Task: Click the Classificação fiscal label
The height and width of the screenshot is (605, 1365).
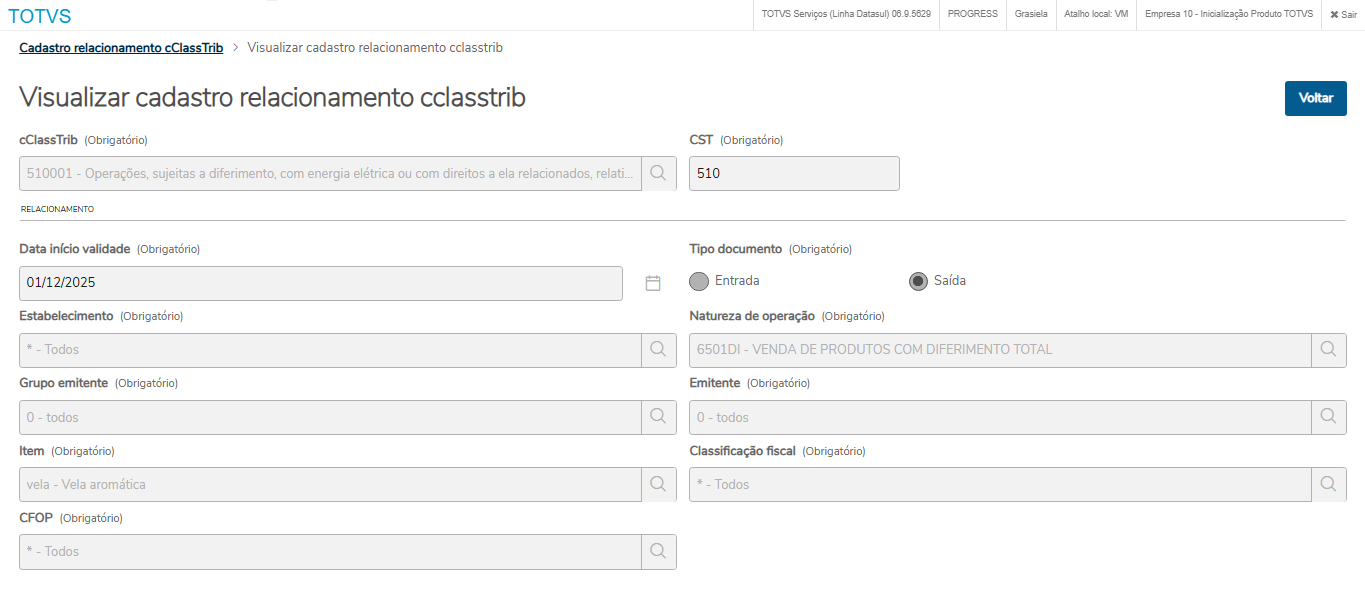Action: (x=742, y=451)
